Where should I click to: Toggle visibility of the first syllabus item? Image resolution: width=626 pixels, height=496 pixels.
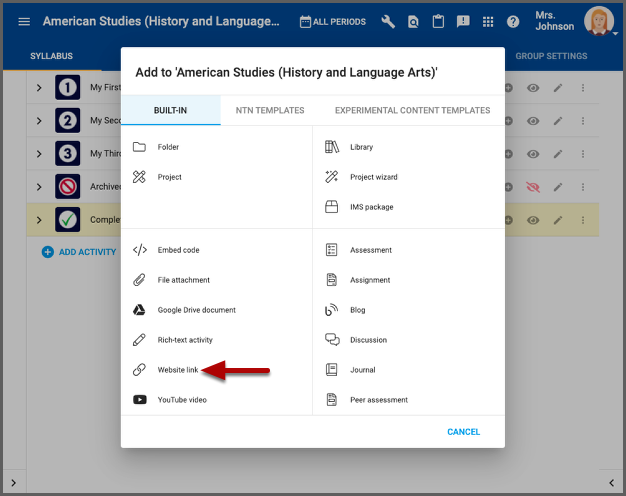[x=534, y=88]
